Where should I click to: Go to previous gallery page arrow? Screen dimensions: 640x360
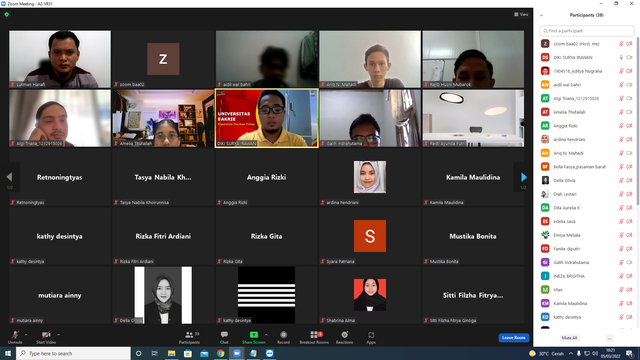pyautogui.click(x=9, y=177)
